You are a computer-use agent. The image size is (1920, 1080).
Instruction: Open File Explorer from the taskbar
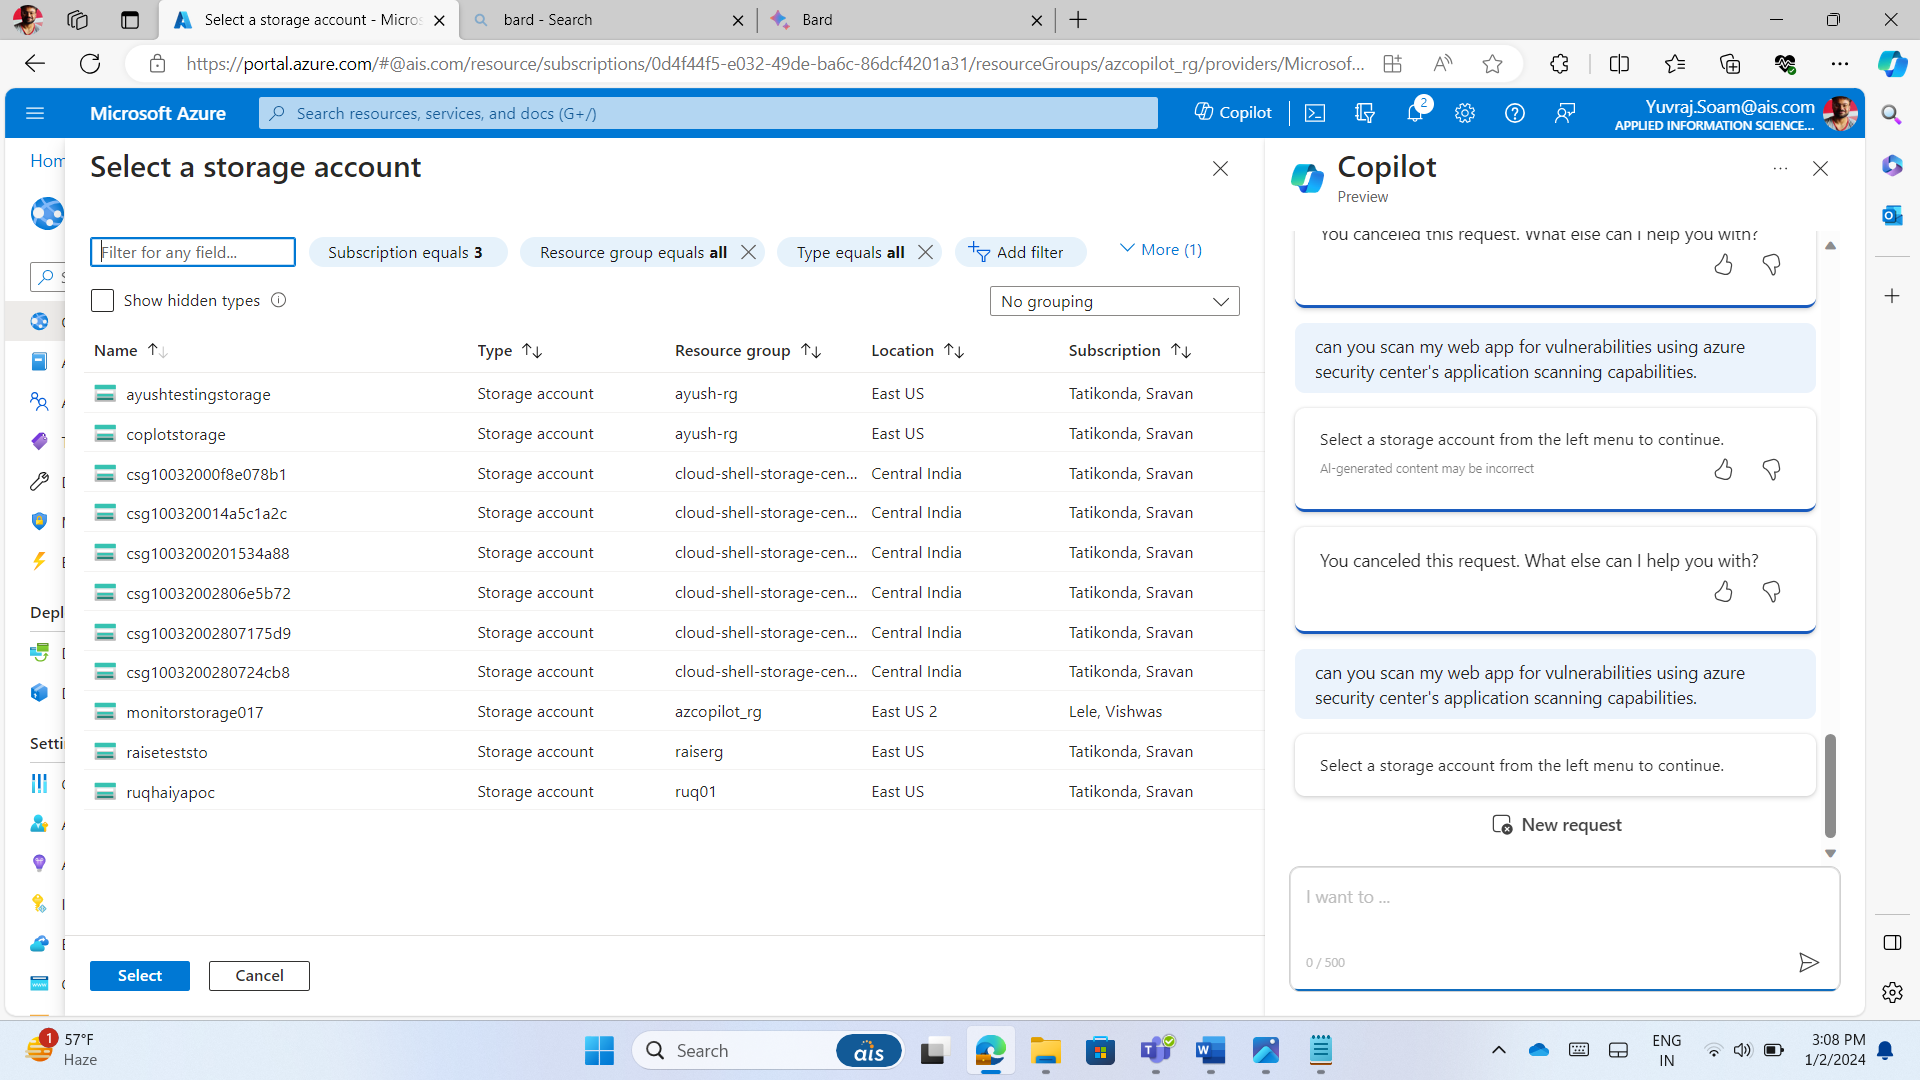[x=1046, y=1050]
